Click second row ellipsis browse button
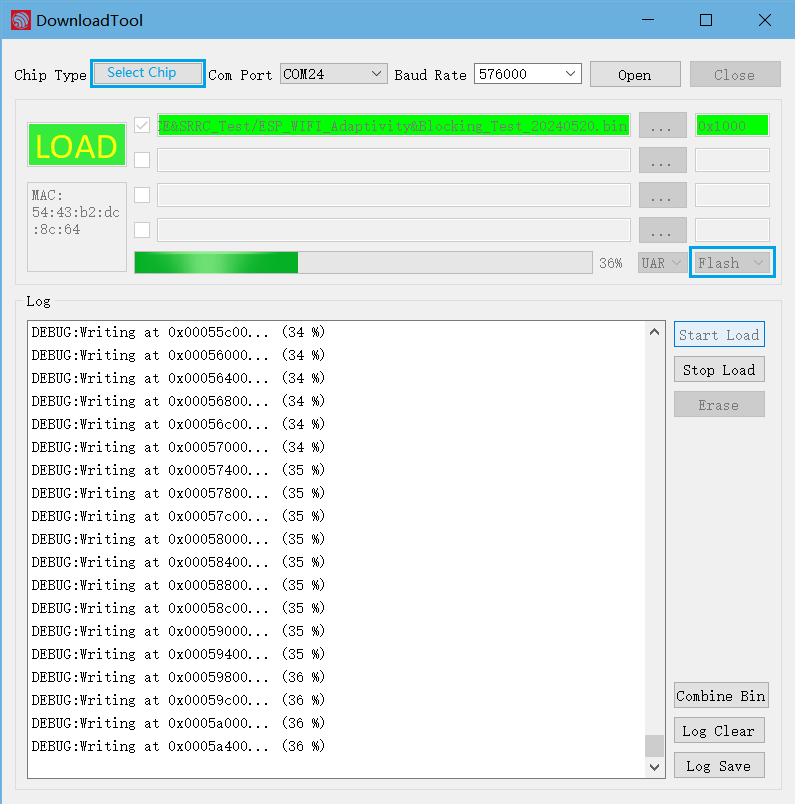This screenshot has width=795, height=804. (x=662, y=160)
